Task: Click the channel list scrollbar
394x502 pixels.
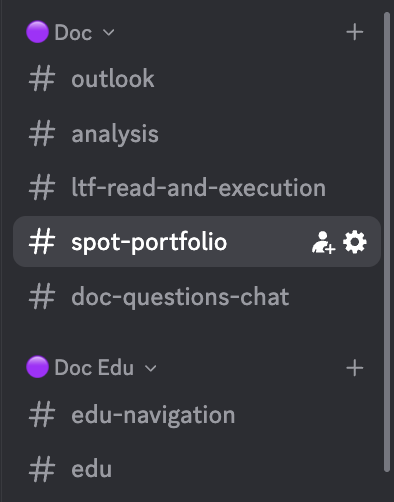Action: point(387,242)
